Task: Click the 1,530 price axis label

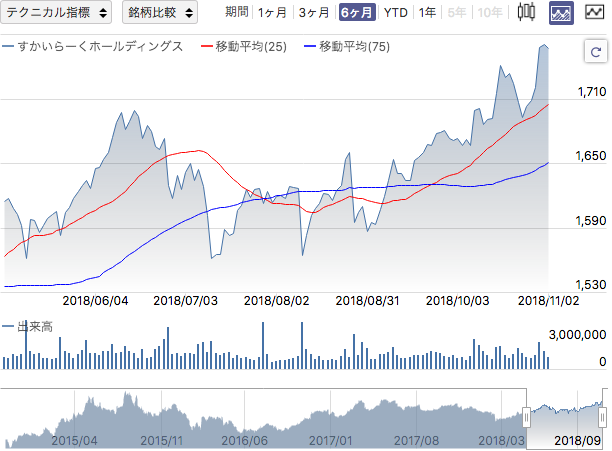Action: [591, 285]
